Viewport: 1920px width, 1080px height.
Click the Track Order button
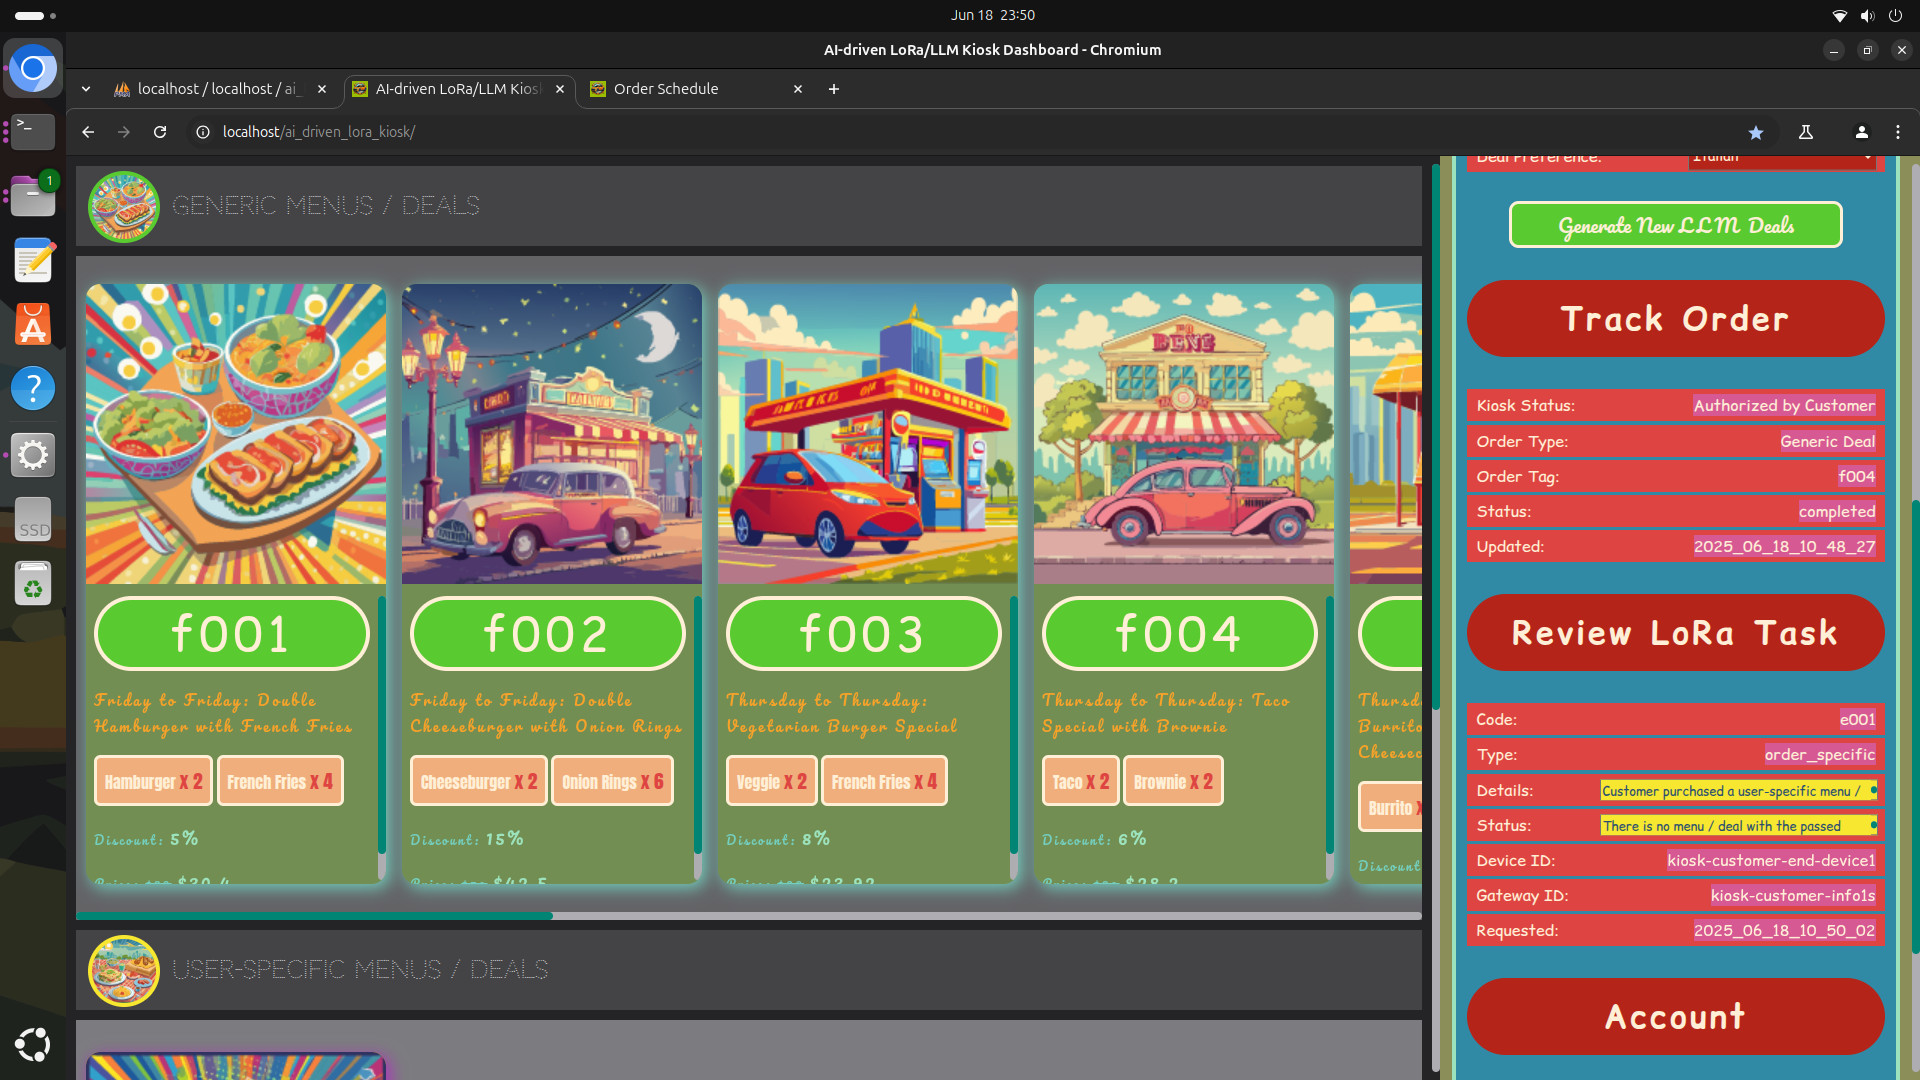coord(1675,319)
